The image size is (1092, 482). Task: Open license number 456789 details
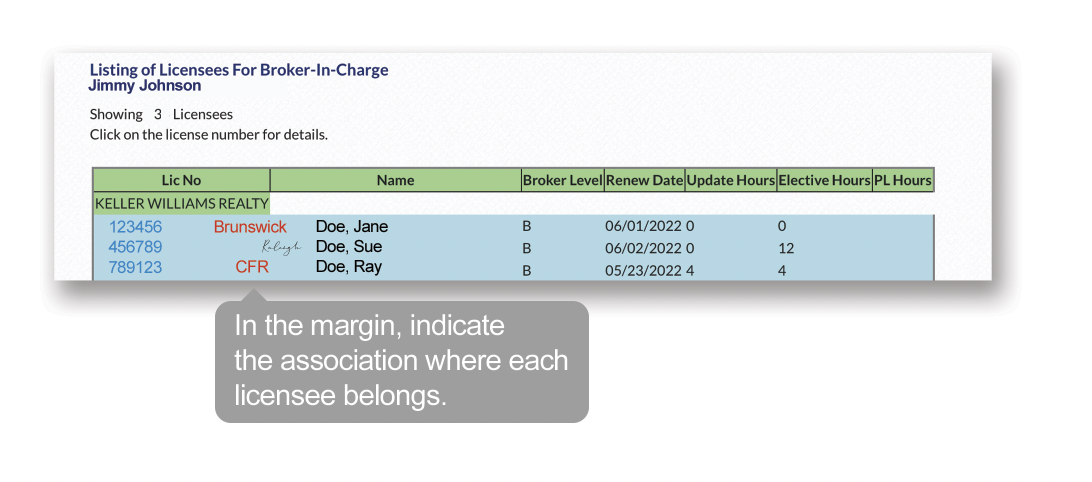135,247
